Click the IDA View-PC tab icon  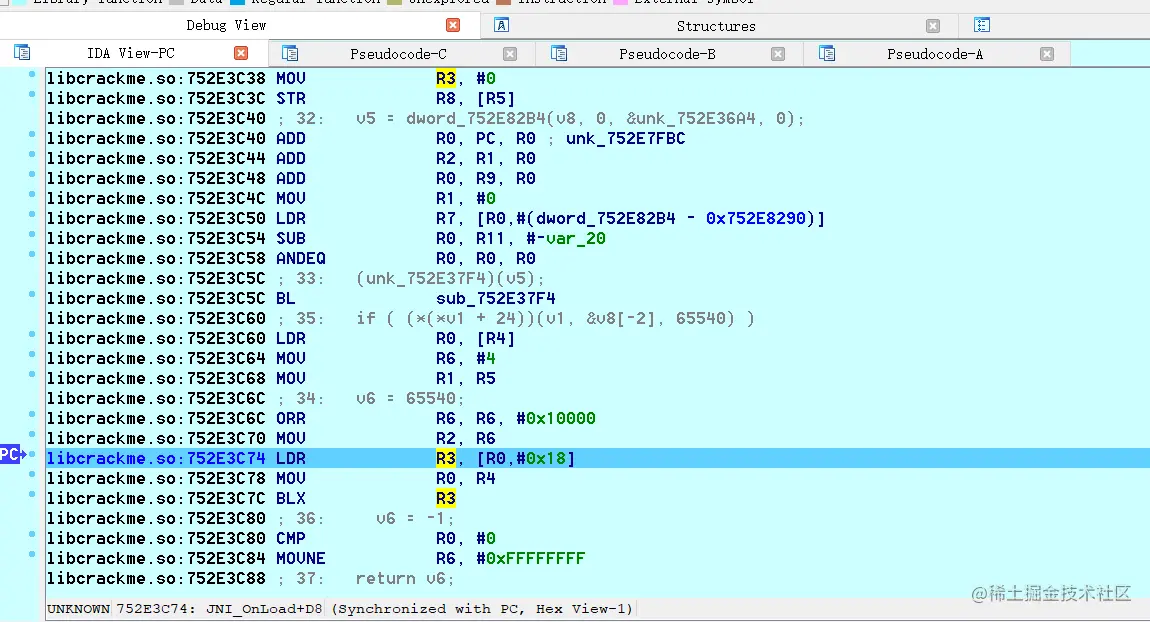pos(22,53)
